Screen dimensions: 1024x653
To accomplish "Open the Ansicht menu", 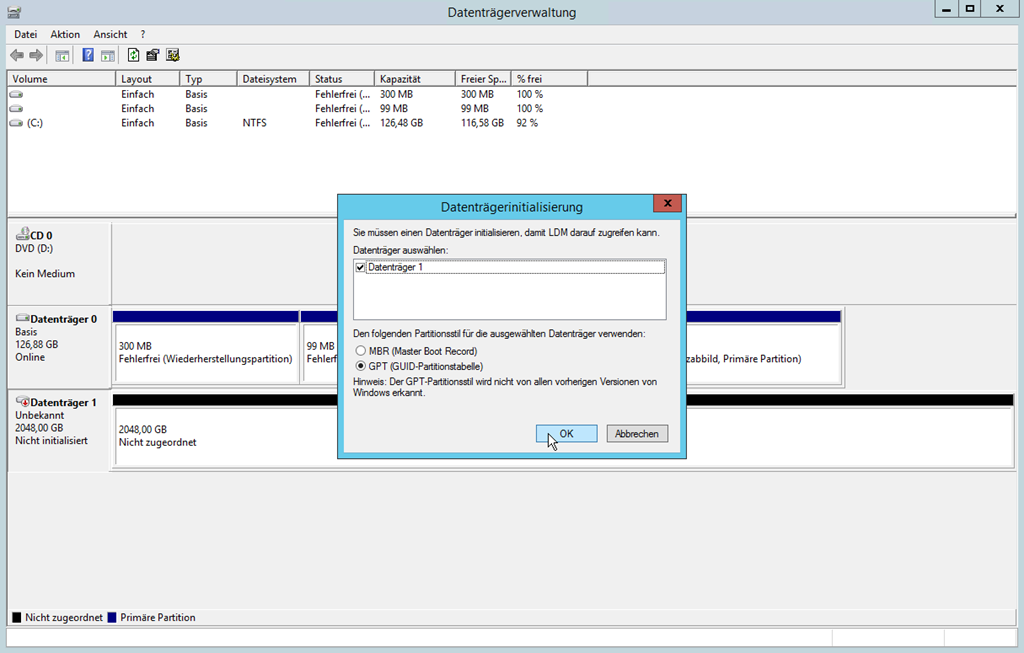I will [110, 34].
